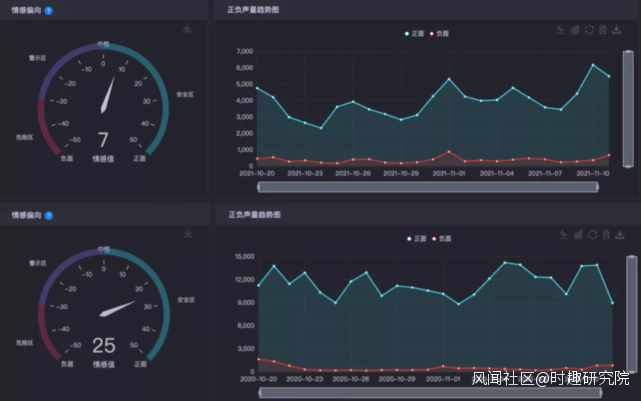Restore the bottom trend chart

tap(592, 235)
